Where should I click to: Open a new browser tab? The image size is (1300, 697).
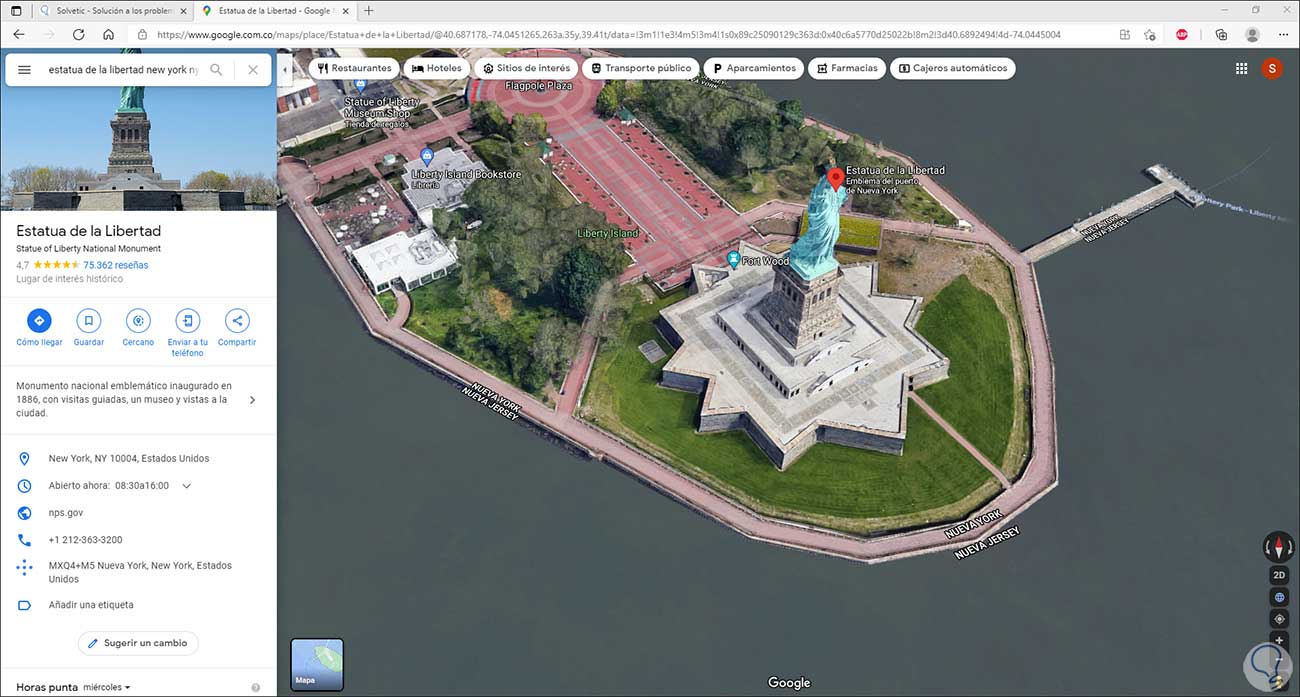pos(369,10)
